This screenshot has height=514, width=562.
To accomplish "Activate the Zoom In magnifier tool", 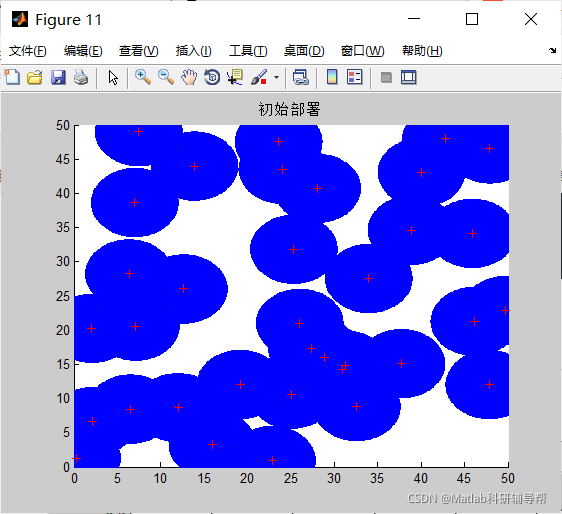I will tap(143, 77).
